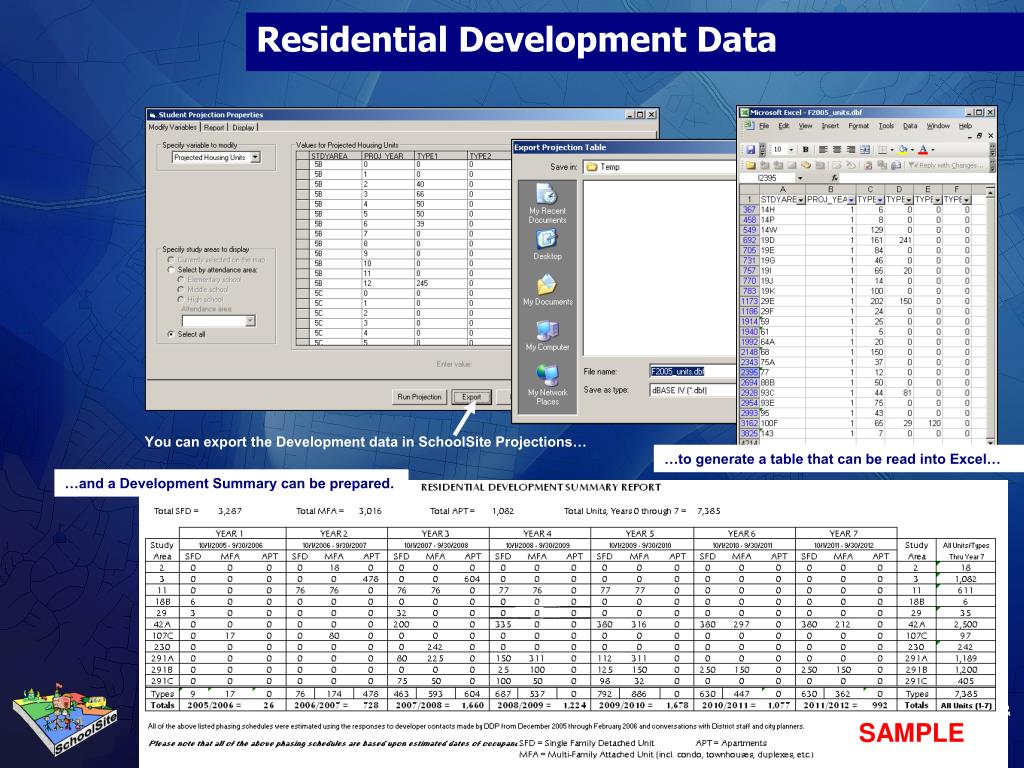Click the Font Color A in Excel
The width and height of the screenshot is (1024, 768).
tap(923, 150)
